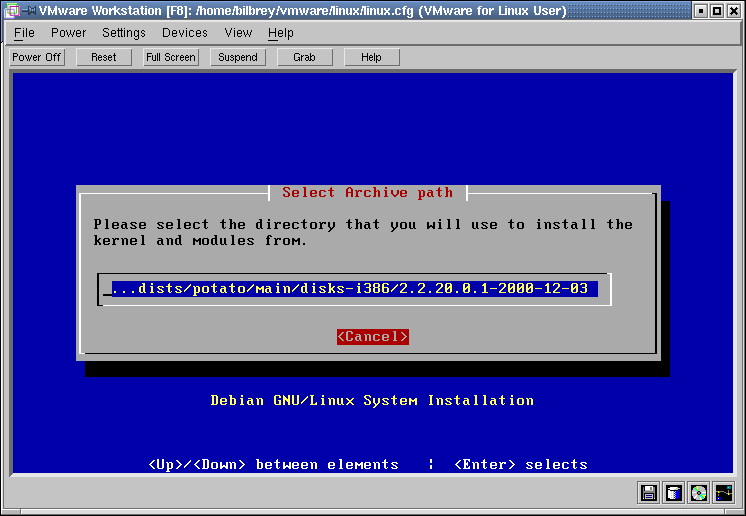
Task: Suspend the virtual machine
Action: click(238, 57)
